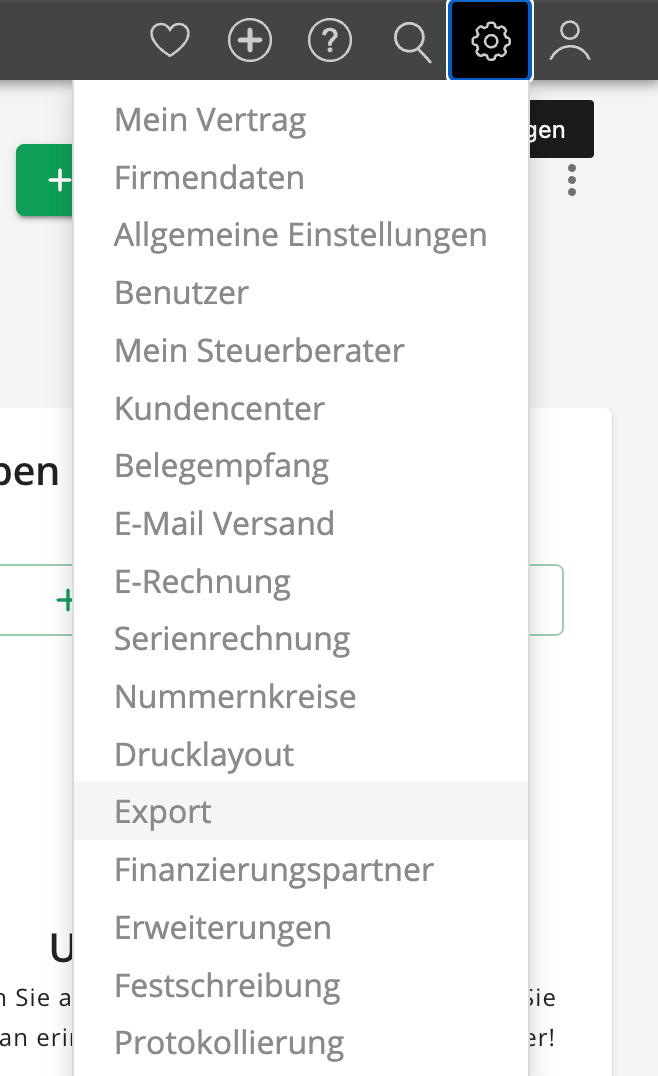Open the help question mark icon
The height and width of the screenshot is (1076, 658).
click(330, 40)
